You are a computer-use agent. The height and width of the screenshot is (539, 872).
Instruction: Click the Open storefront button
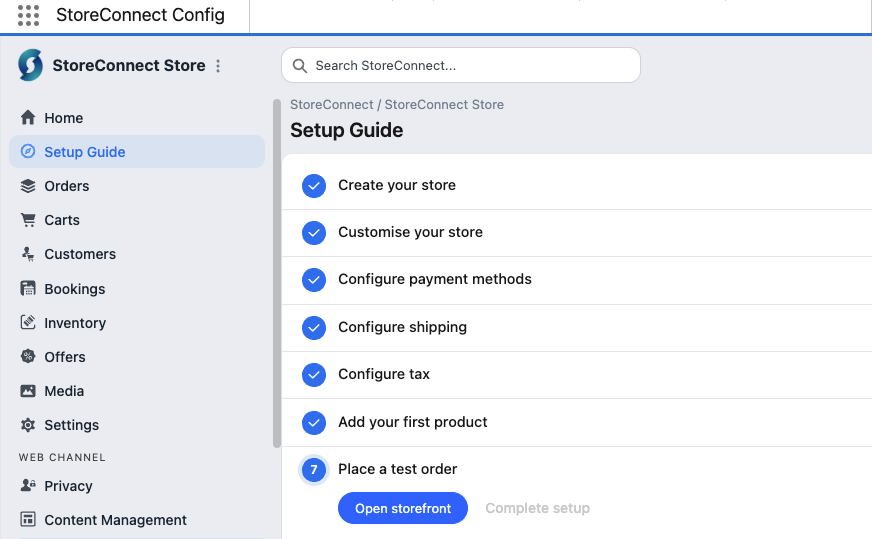coord(403,508)
